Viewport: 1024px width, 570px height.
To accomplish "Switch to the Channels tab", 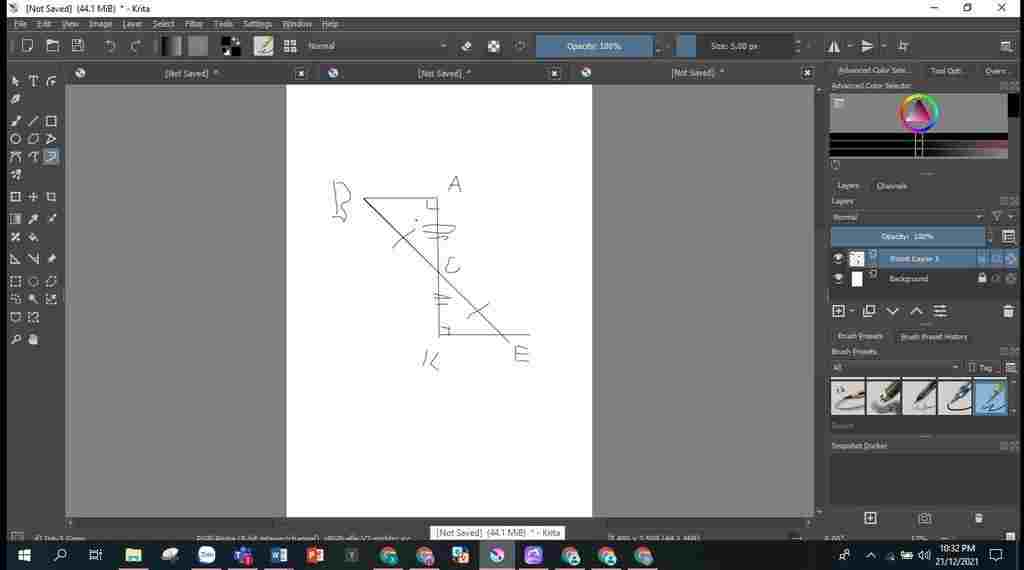I will click(891, 186).
